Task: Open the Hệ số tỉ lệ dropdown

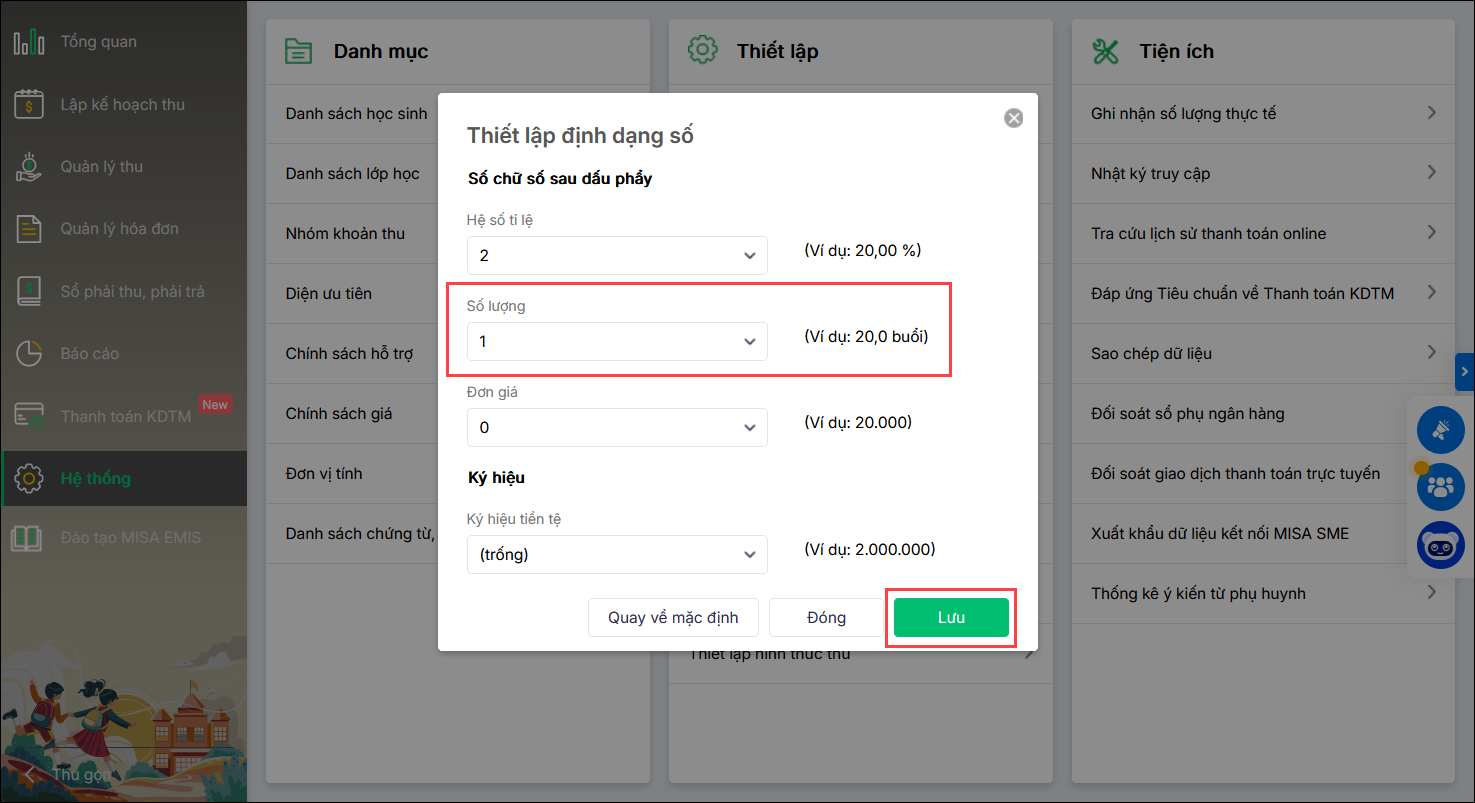Action: [617, 255]
